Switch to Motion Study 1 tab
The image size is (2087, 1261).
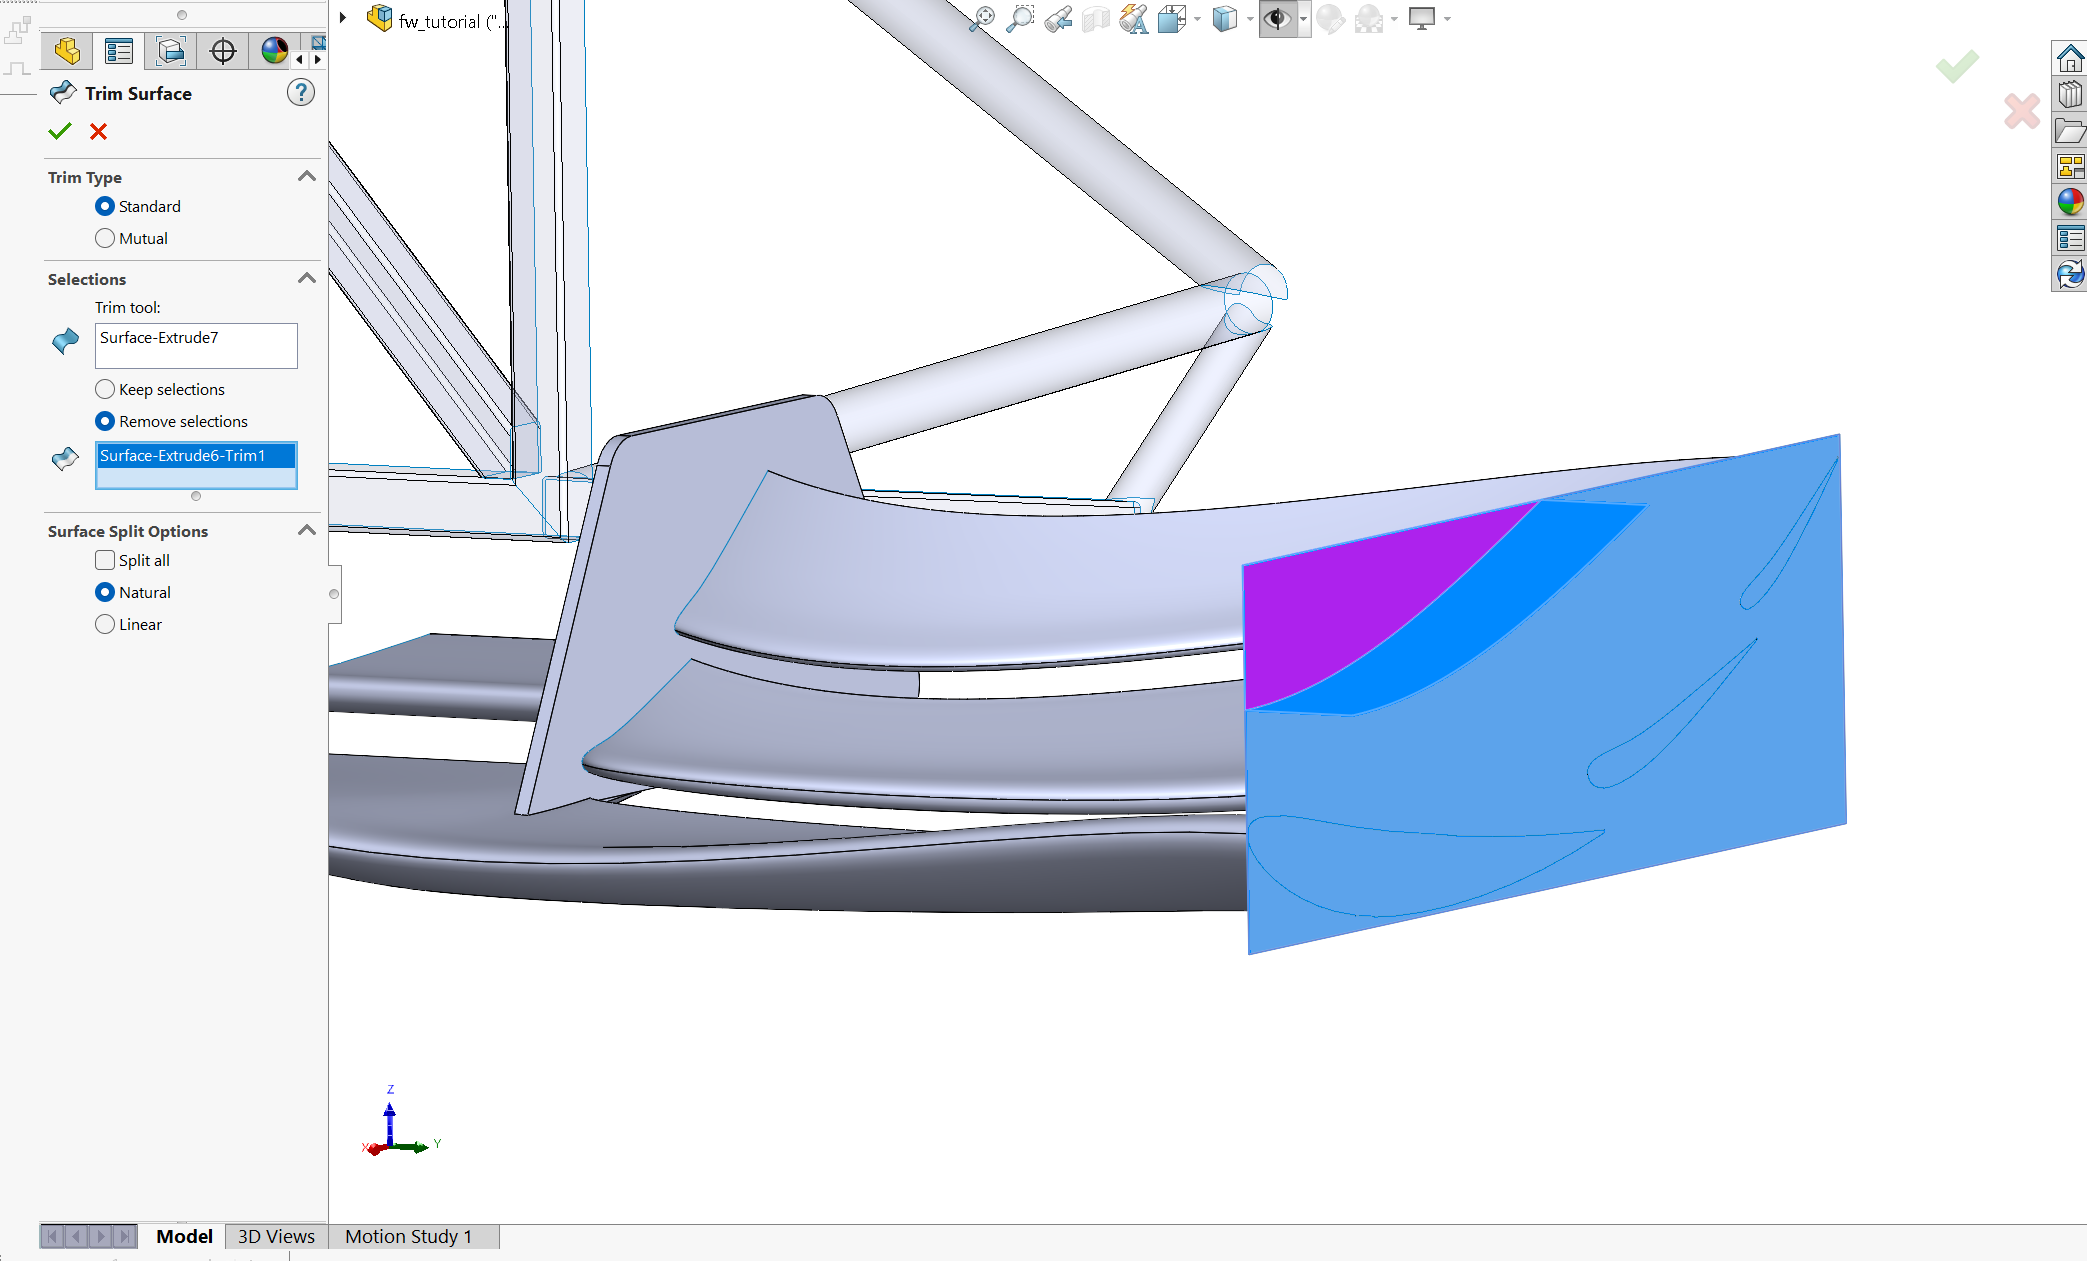408,1236
